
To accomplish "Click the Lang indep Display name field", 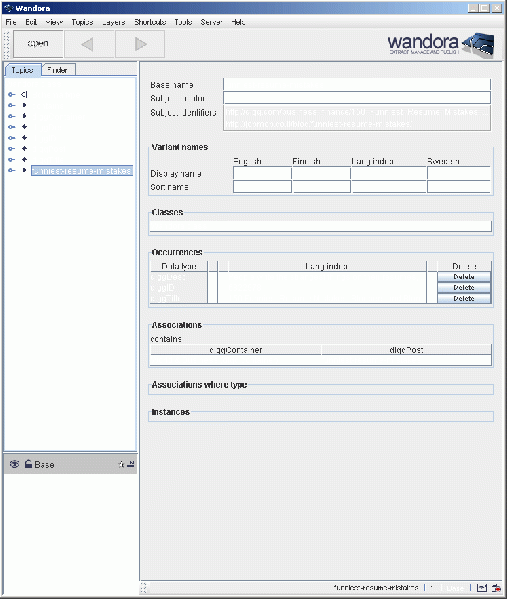I will [389, 173].
